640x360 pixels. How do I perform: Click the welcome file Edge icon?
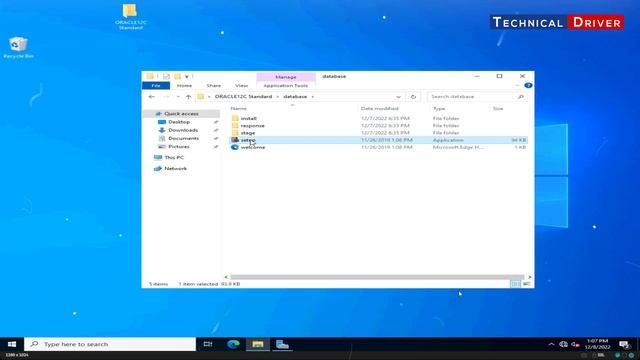[235, 147]
